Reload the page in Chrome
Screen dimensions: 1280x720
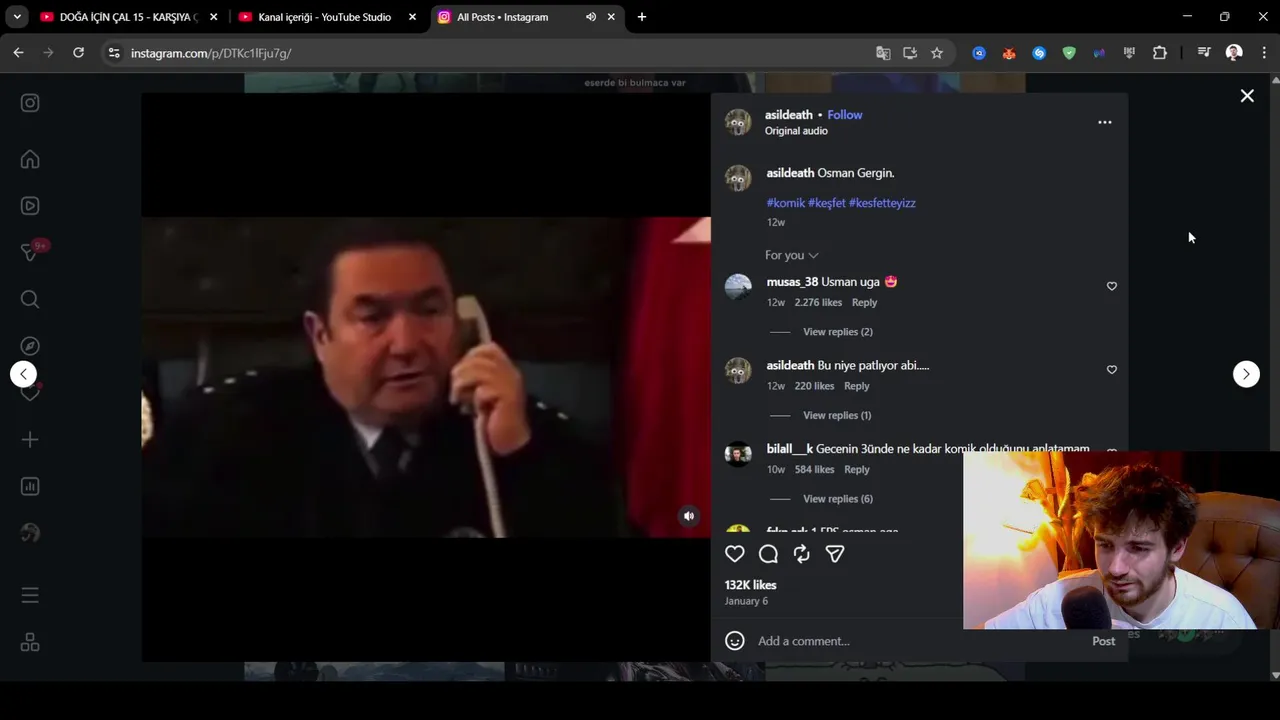coord(78,53)
